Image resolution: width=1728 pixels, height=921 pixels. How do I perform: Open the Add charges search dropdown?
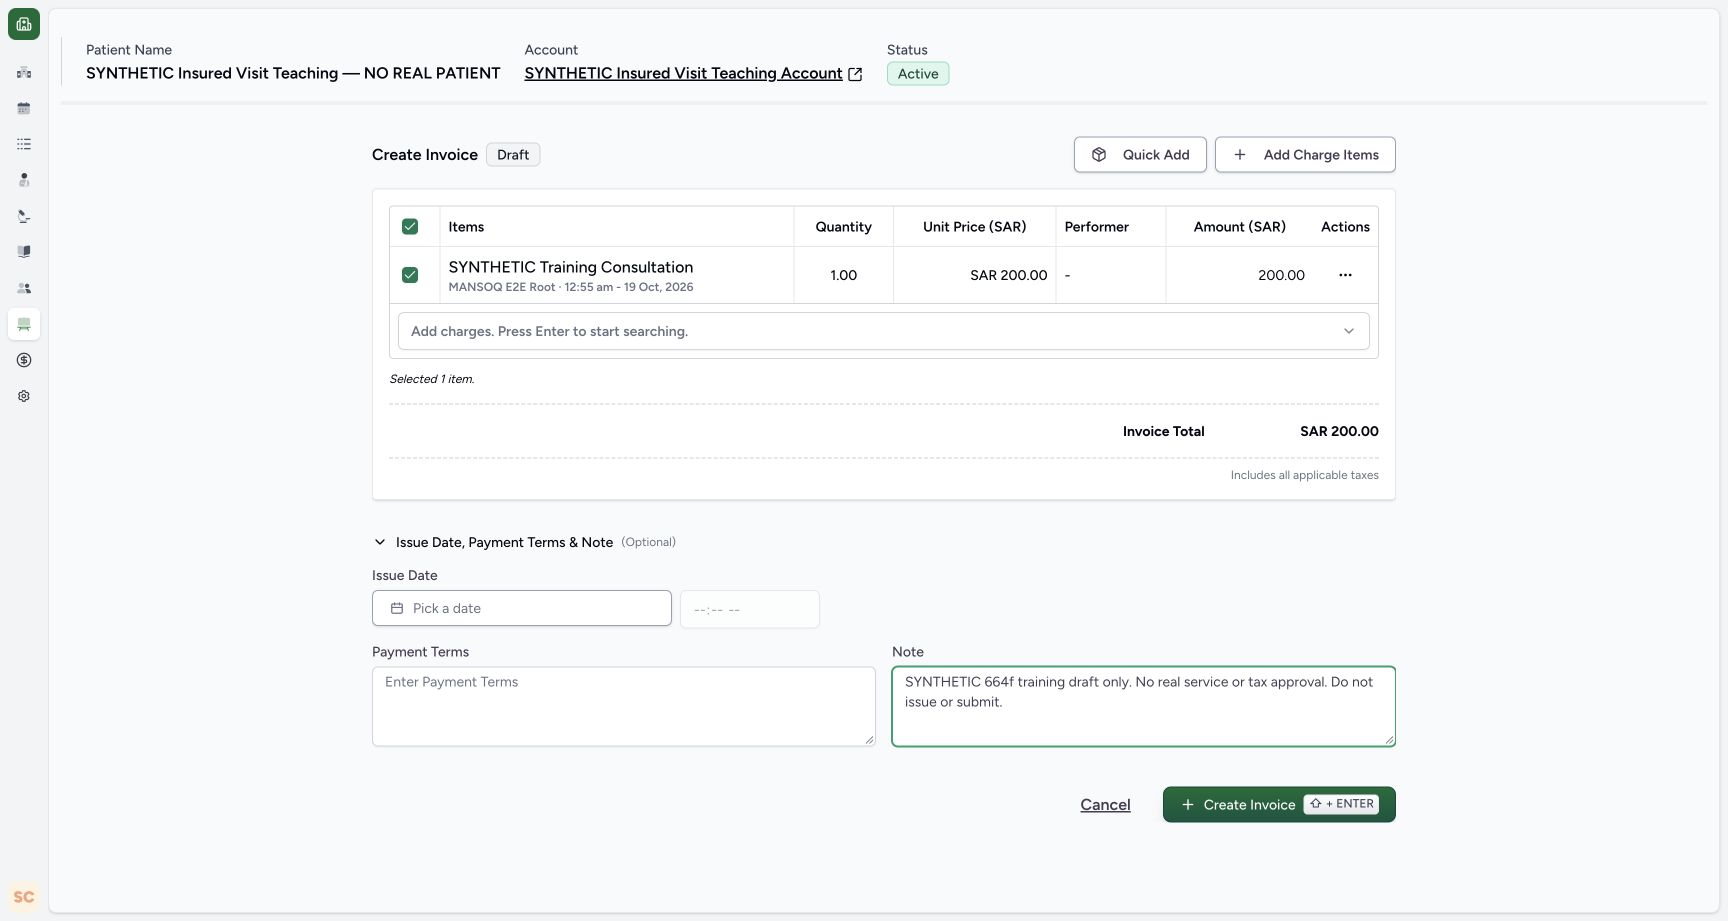(x=884, y=331)
